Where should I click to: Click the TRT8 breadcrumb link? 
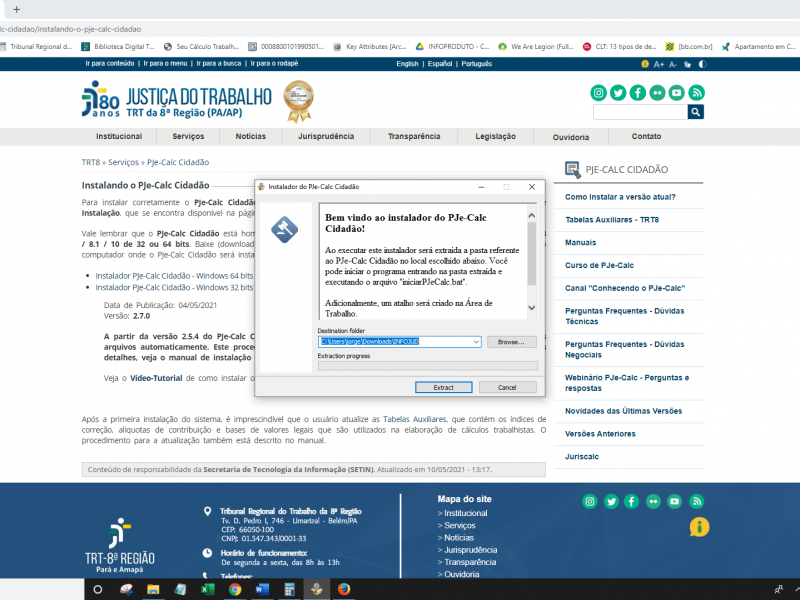coord(91,162)
